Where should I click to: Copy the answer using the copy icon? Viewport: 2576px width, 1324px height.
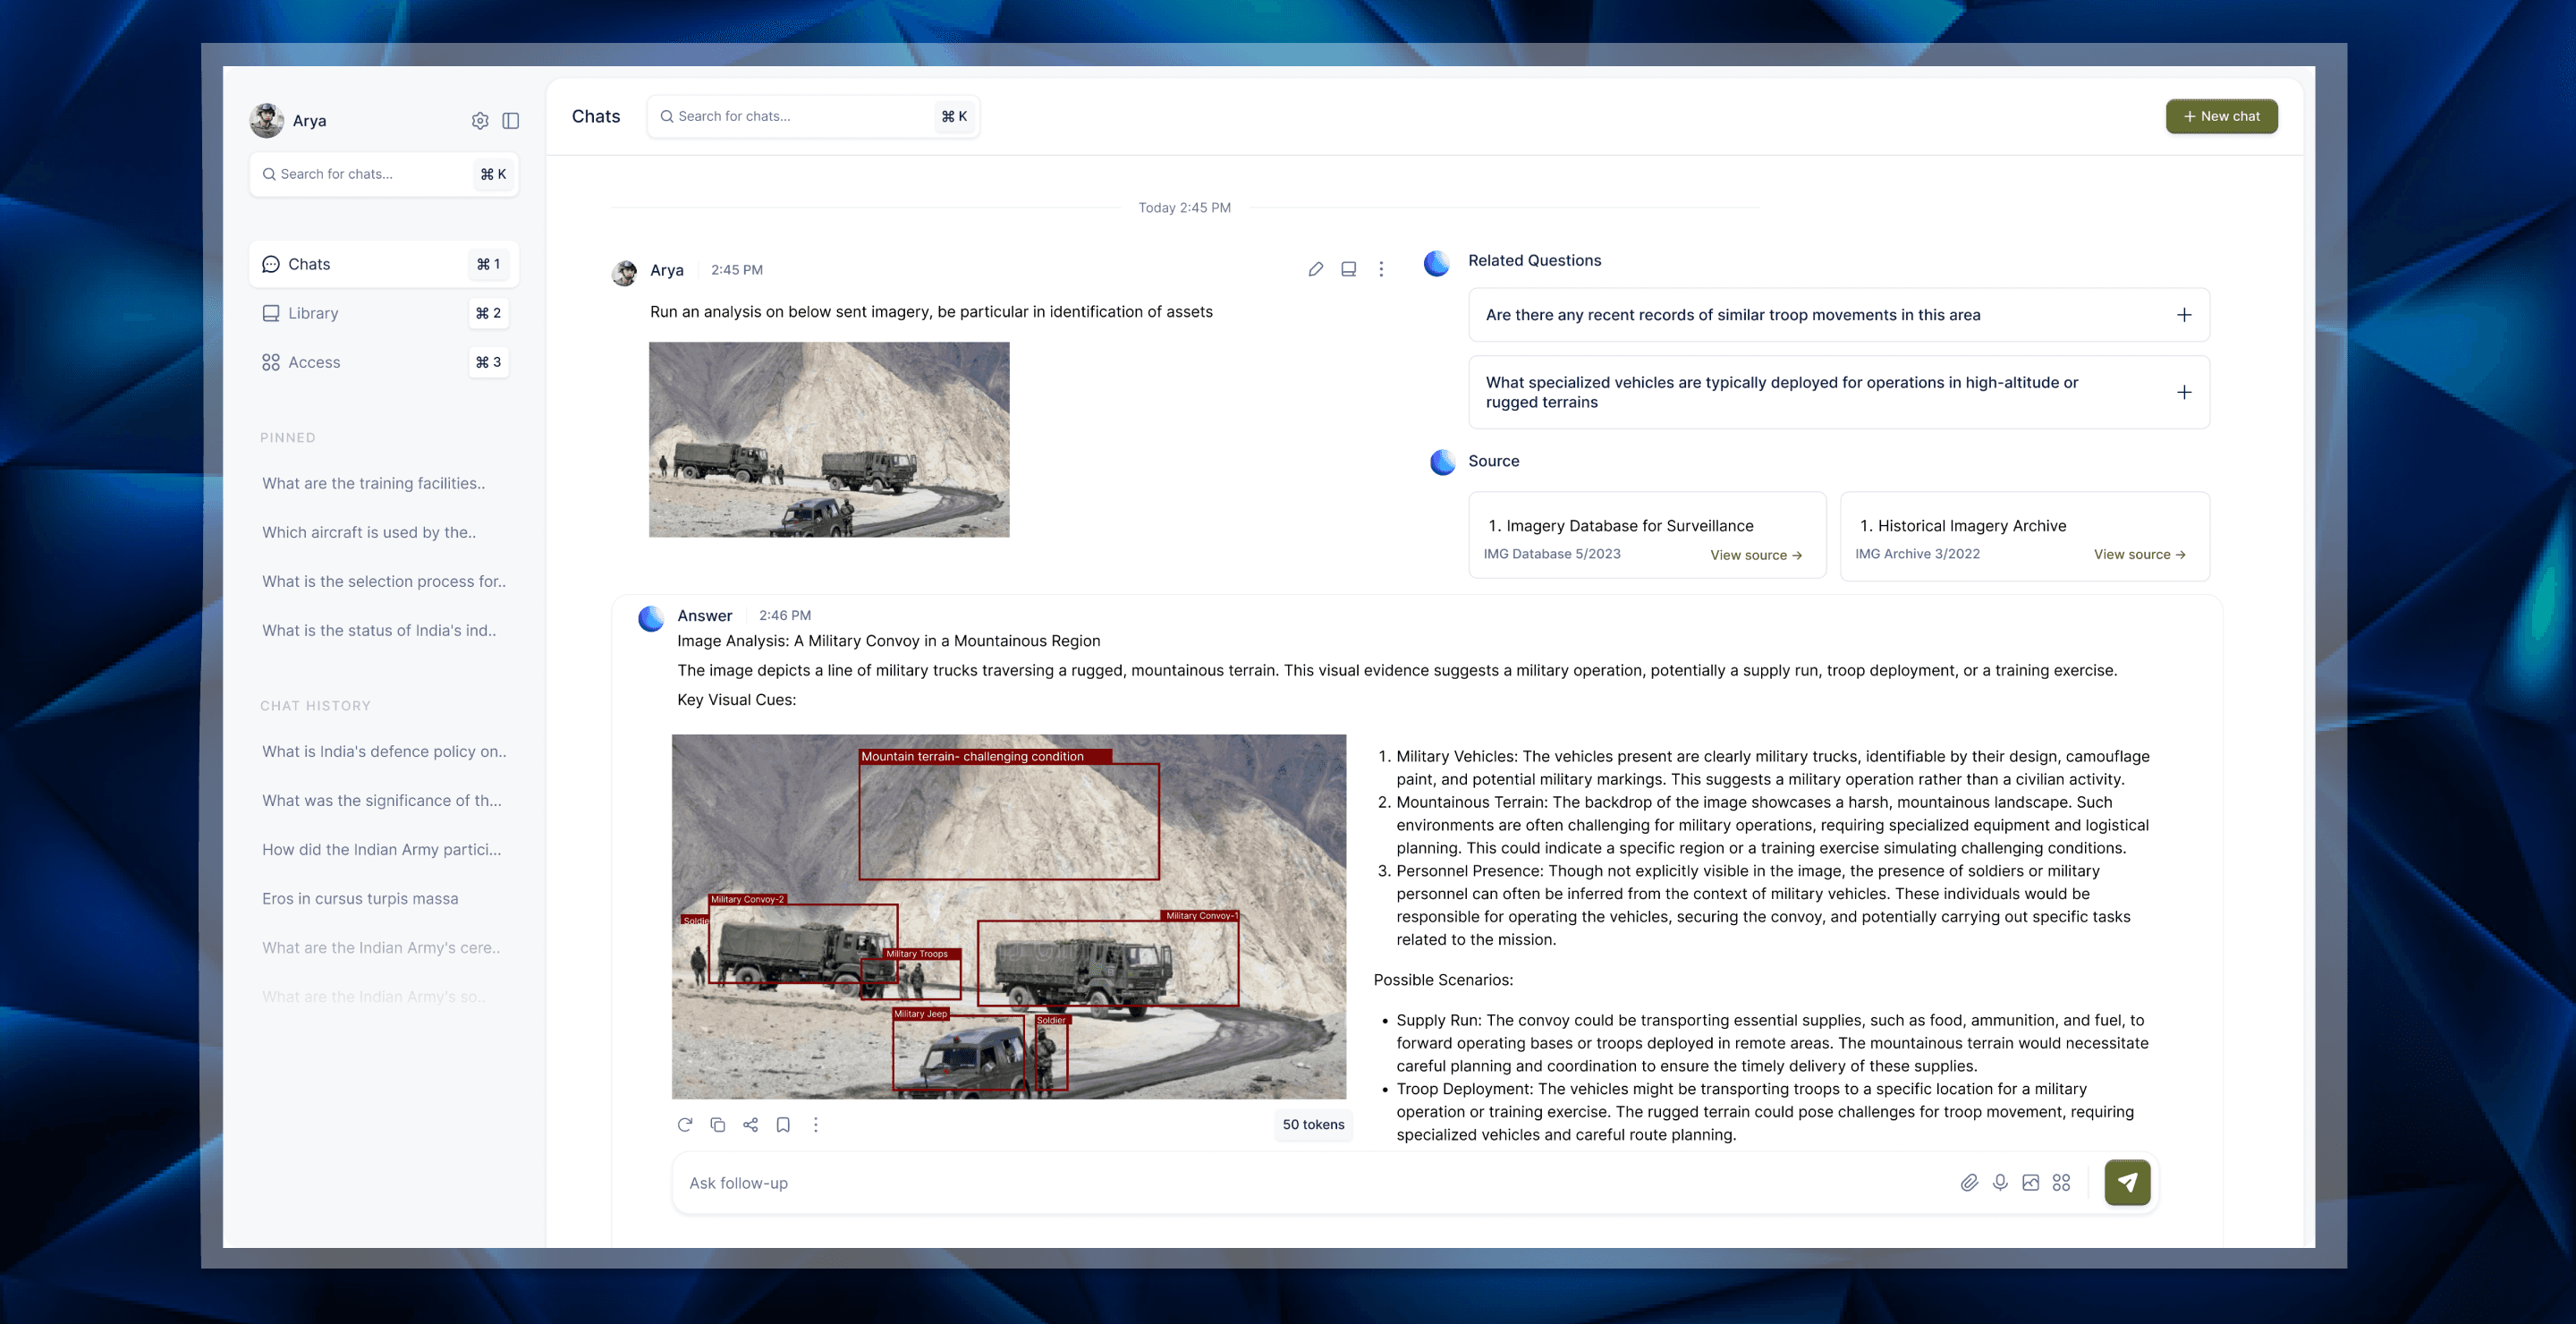(x=718, y=1124)
